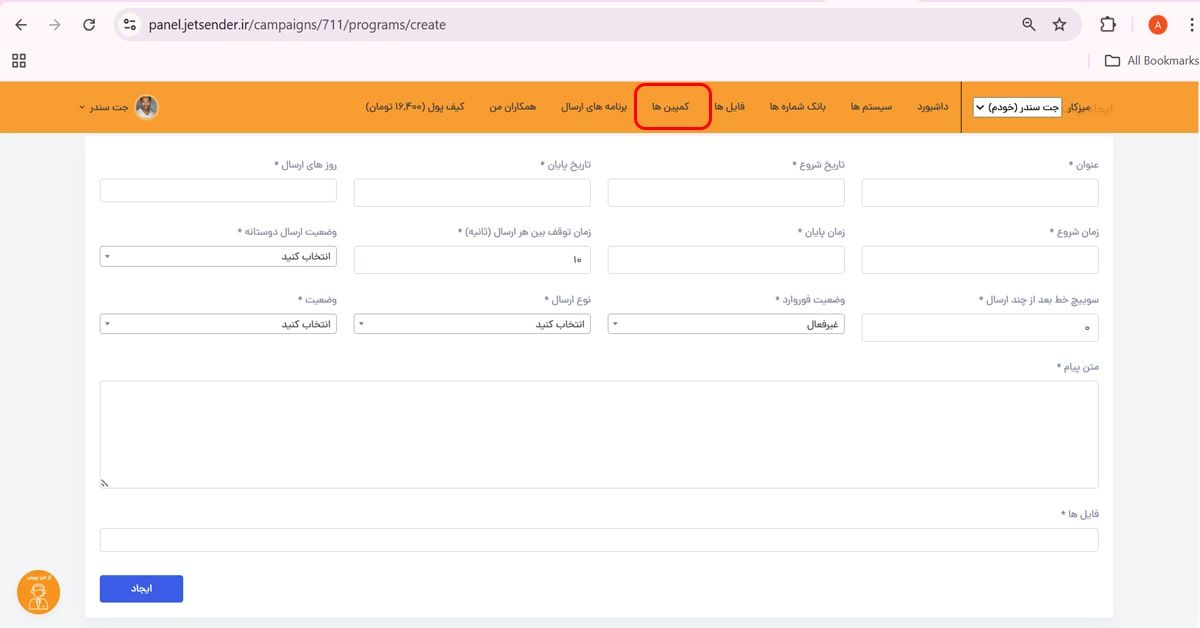Open the وضعیت ارسال دوستانه dropdown
The image size is (1200, 628).
(x=218, y=257)
